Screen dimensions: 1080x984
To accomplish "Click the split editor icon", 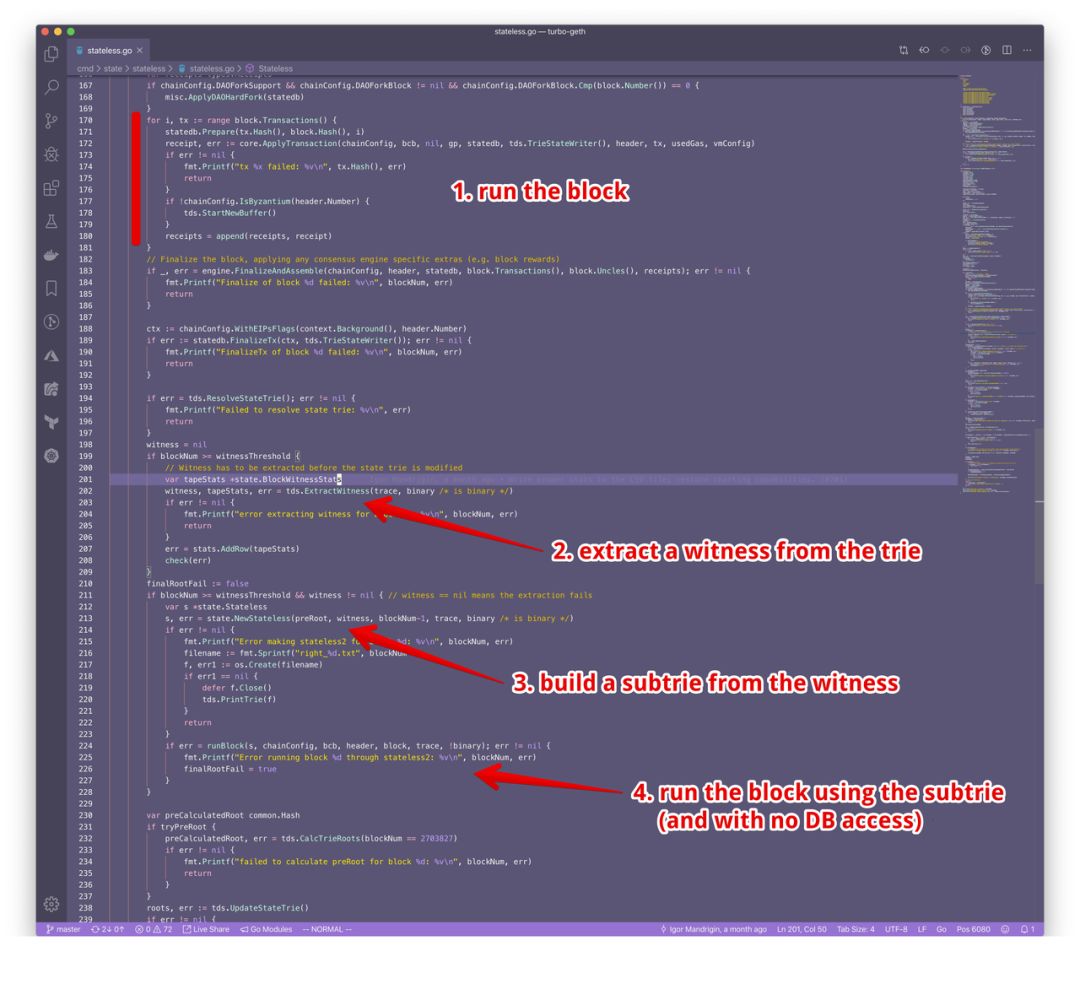I will [1007, 50].
